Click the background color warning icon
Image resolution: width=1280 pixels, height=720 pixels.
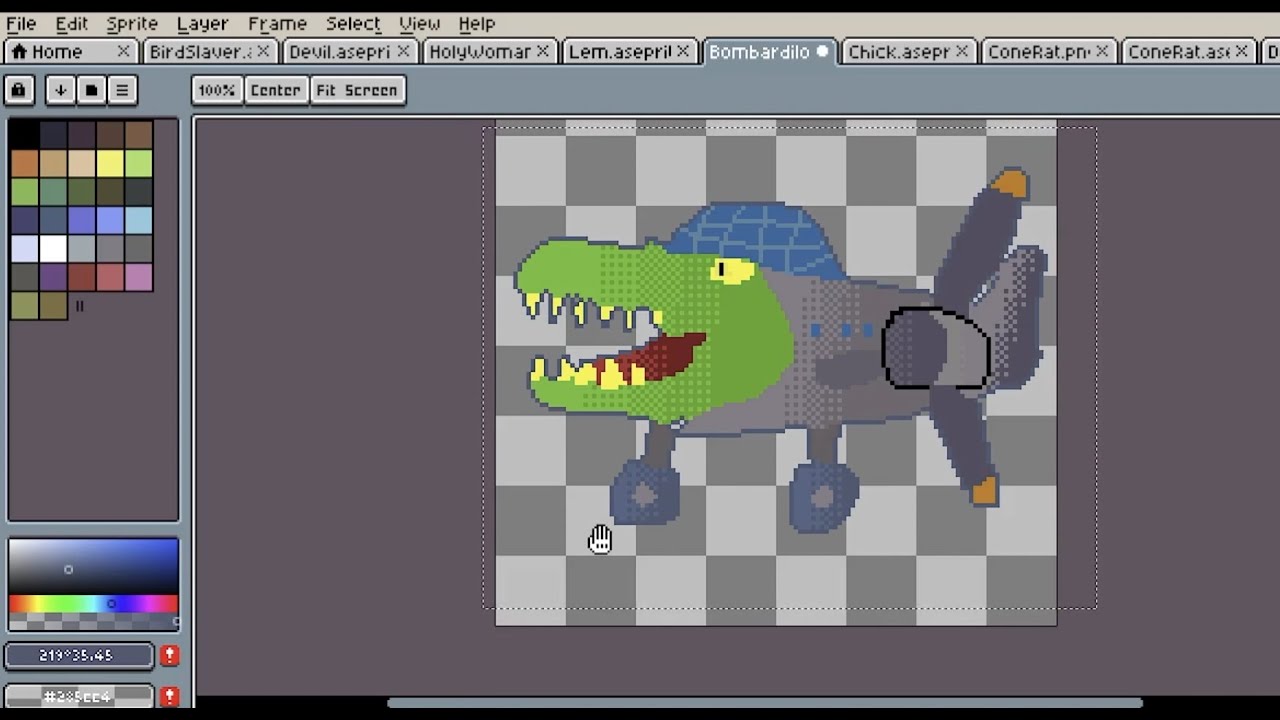tap(169, 695)
